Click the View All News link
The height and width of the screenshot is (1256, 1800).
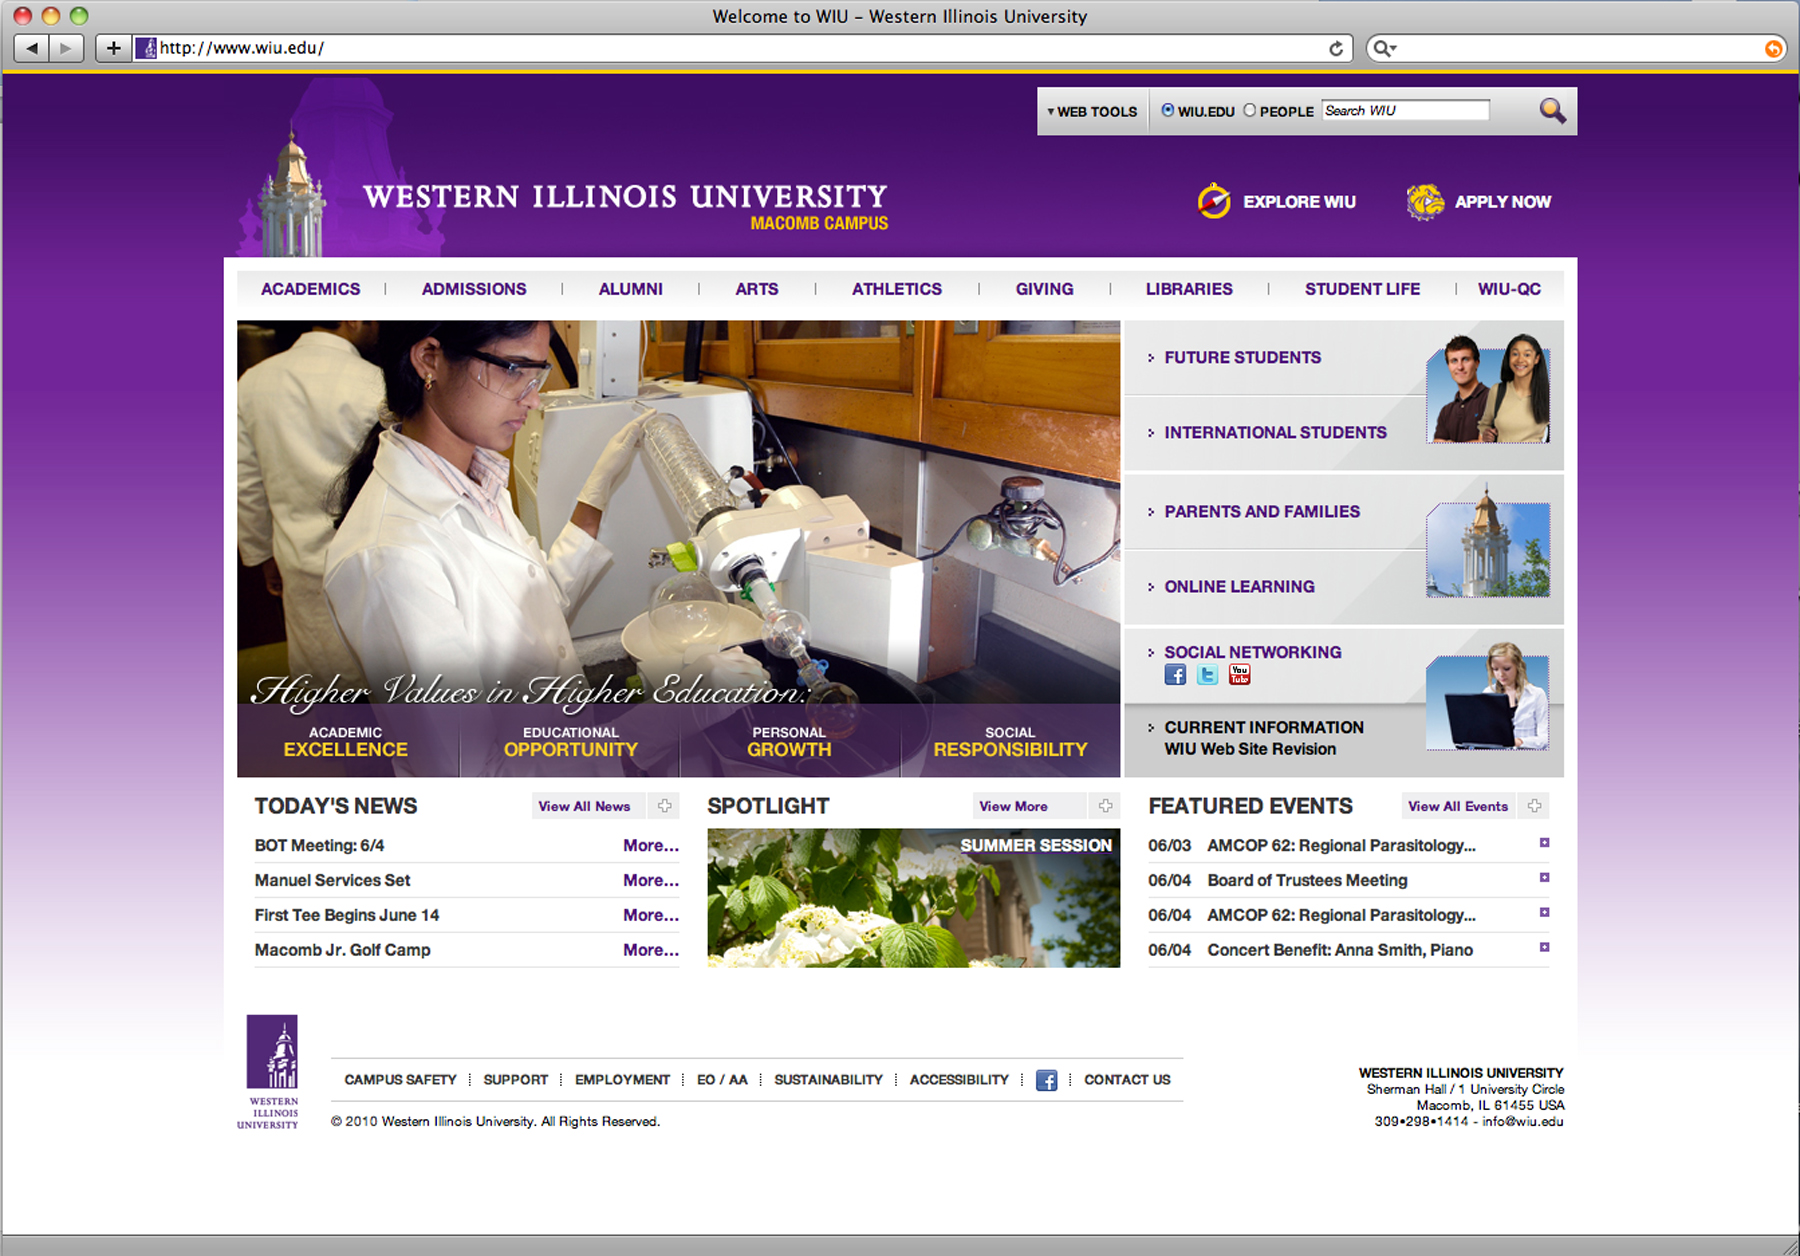coord(584,806)
